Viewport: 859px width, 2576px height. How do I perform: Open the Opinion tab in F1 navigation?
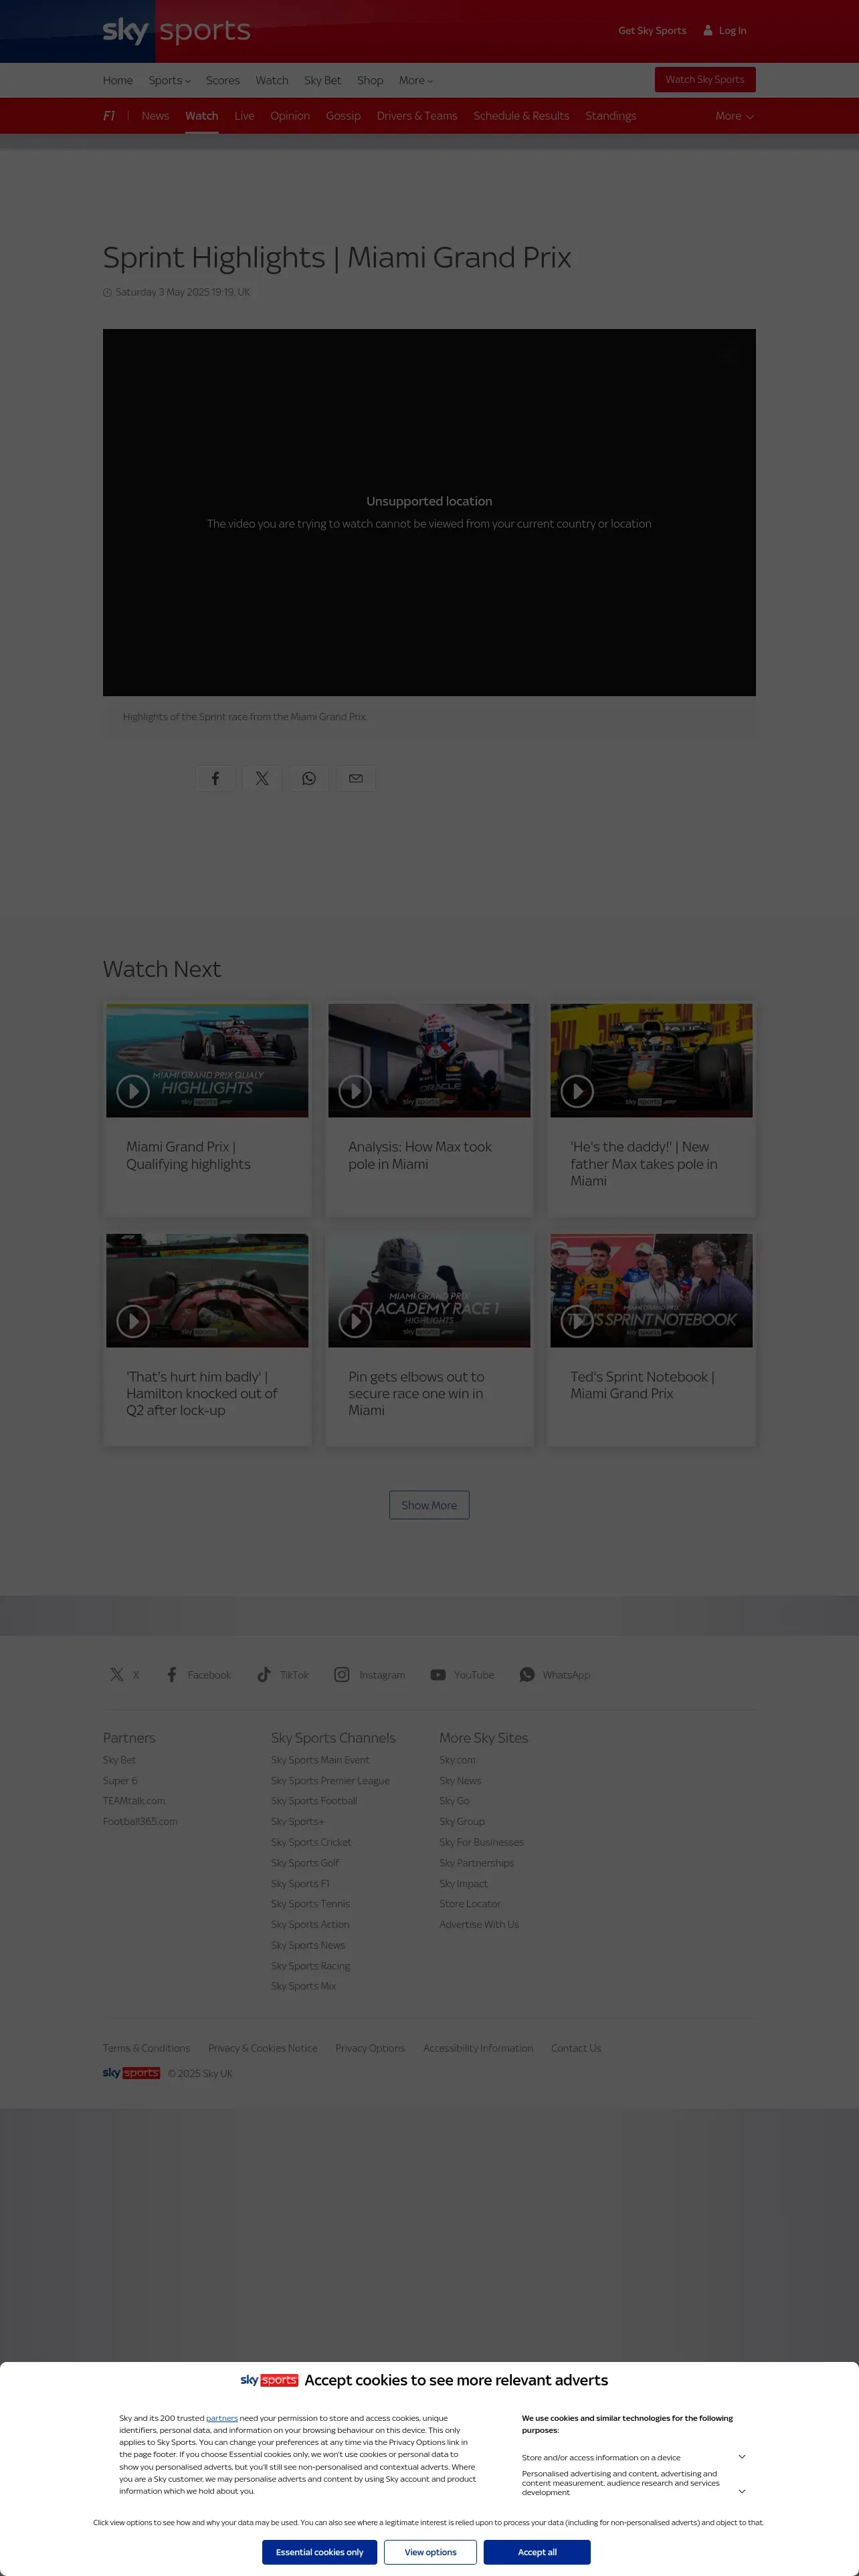pos(290,116)
